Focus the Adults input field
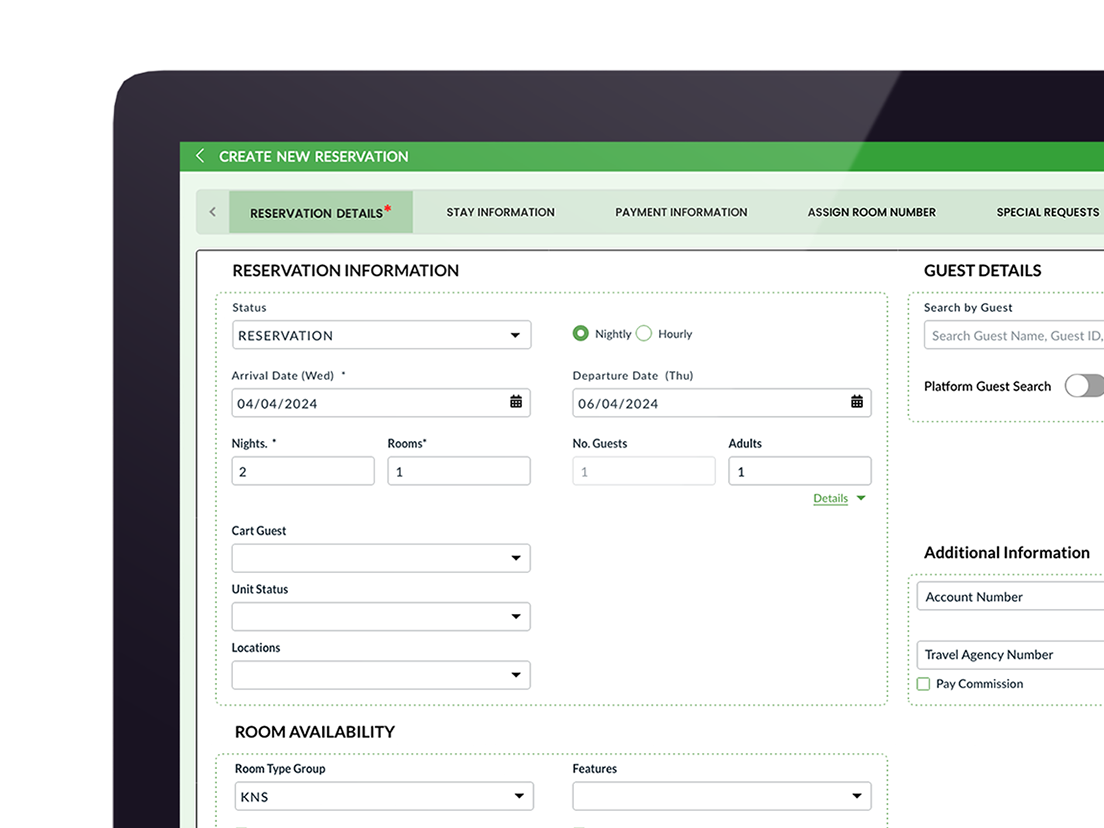The height and width of the screenshot is (828, 1104). (800, 471)
